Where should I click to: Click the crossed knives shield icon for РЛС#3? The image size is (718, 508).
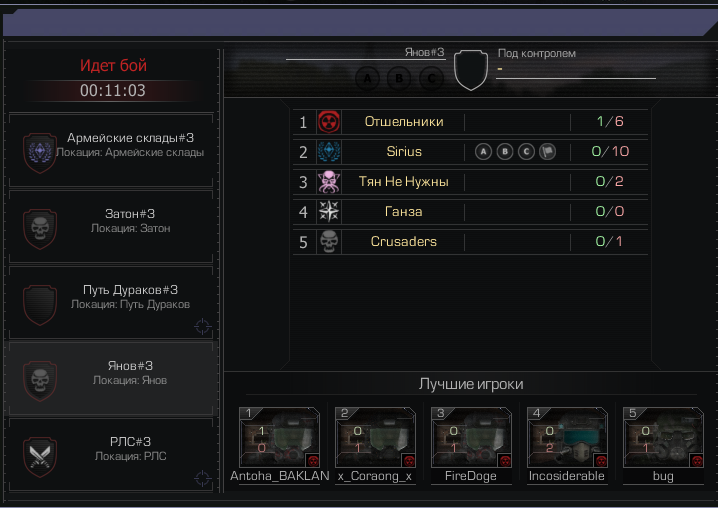pos(40,456)
